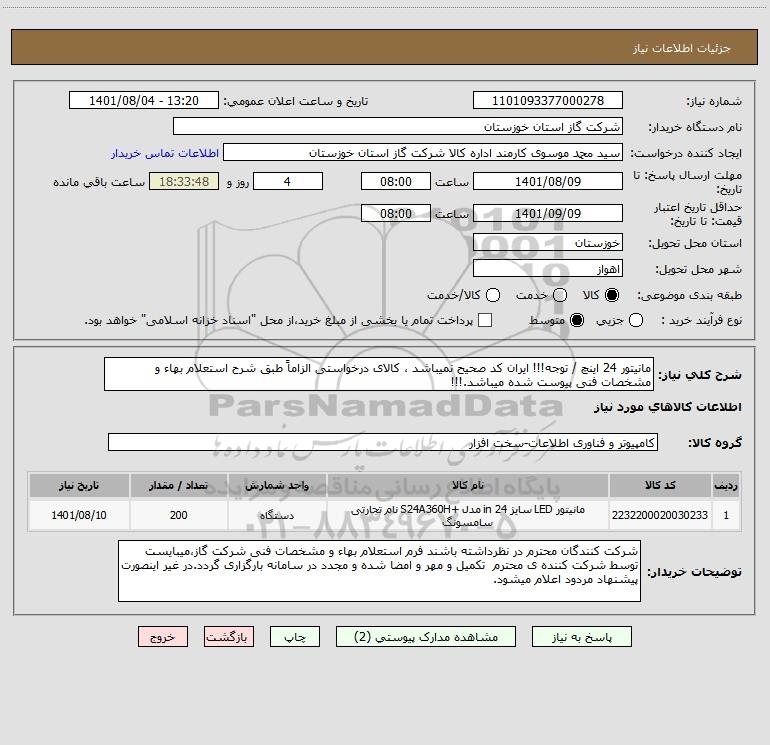This screenshot has width=770, height=745.
Task: Click the پاسخ به نیاز button
Action: coord(582,637)
